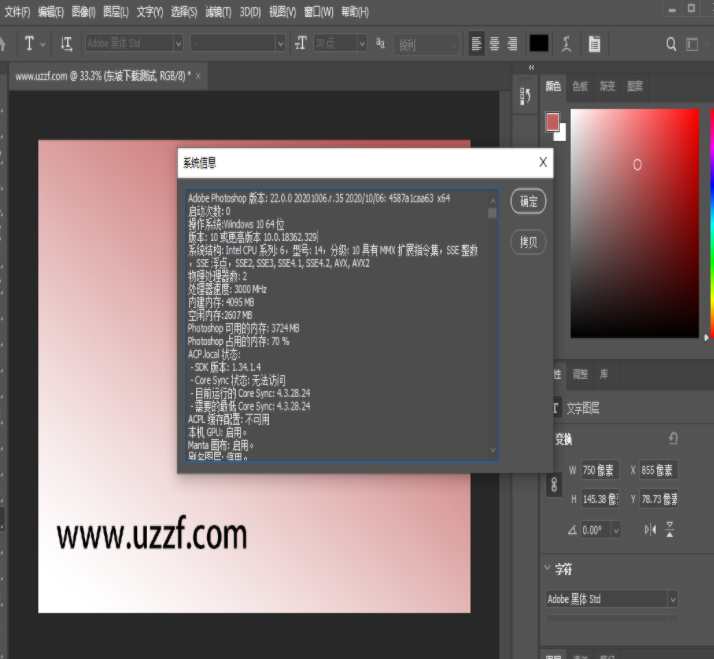
Task: Click the system info scrollbar up arrow
Action: click(493, 201)
